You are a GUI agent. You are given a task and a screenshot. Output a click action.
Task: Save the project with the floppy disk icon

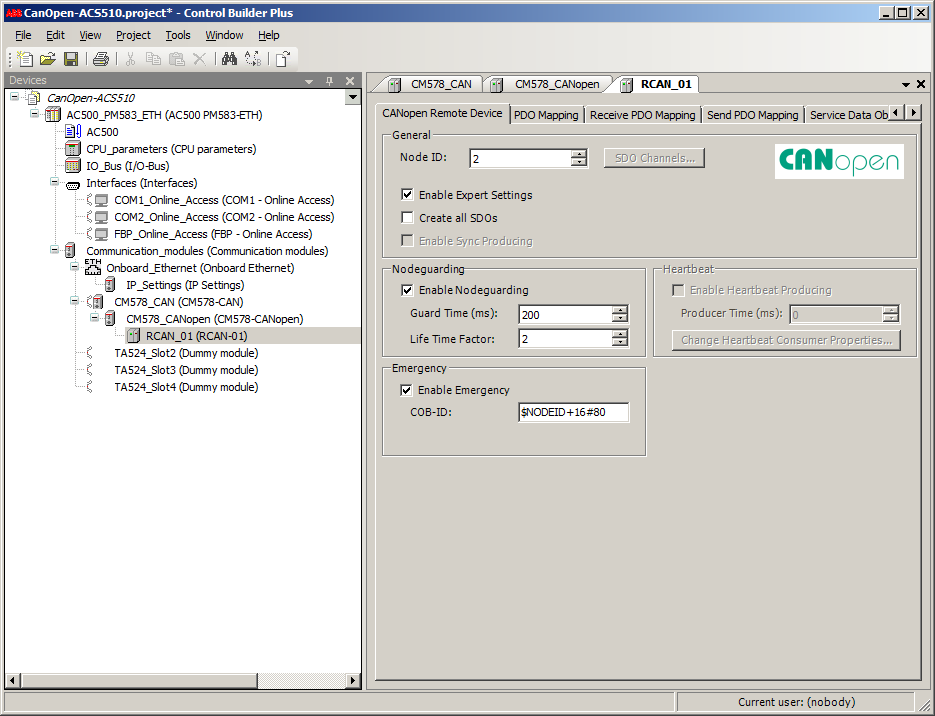tap(71, 59)
